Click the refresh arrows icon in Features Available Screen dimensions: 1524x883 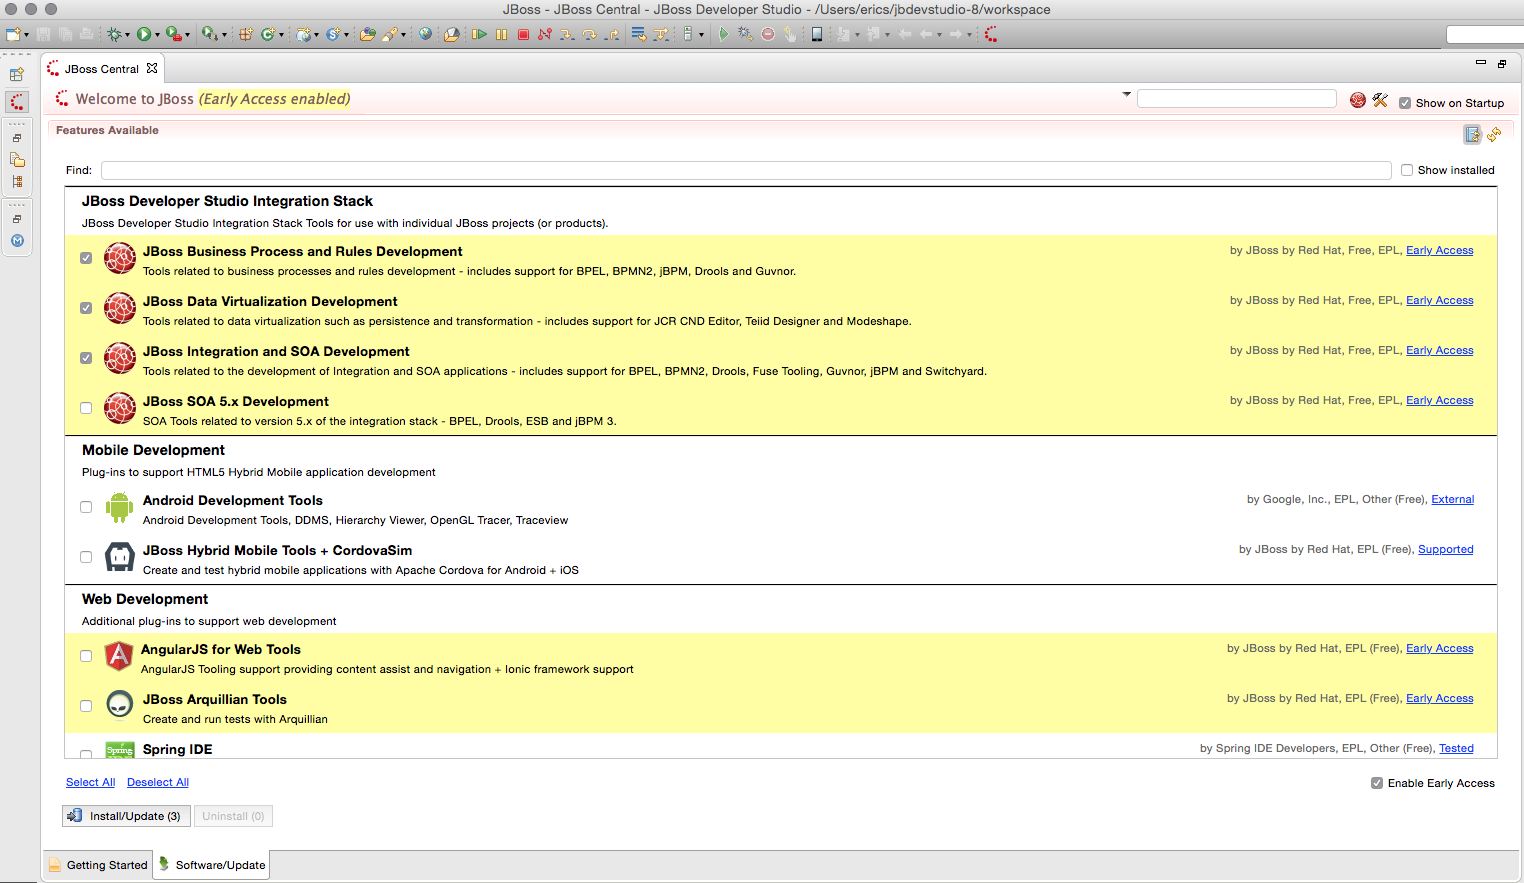click(1494, 134)
